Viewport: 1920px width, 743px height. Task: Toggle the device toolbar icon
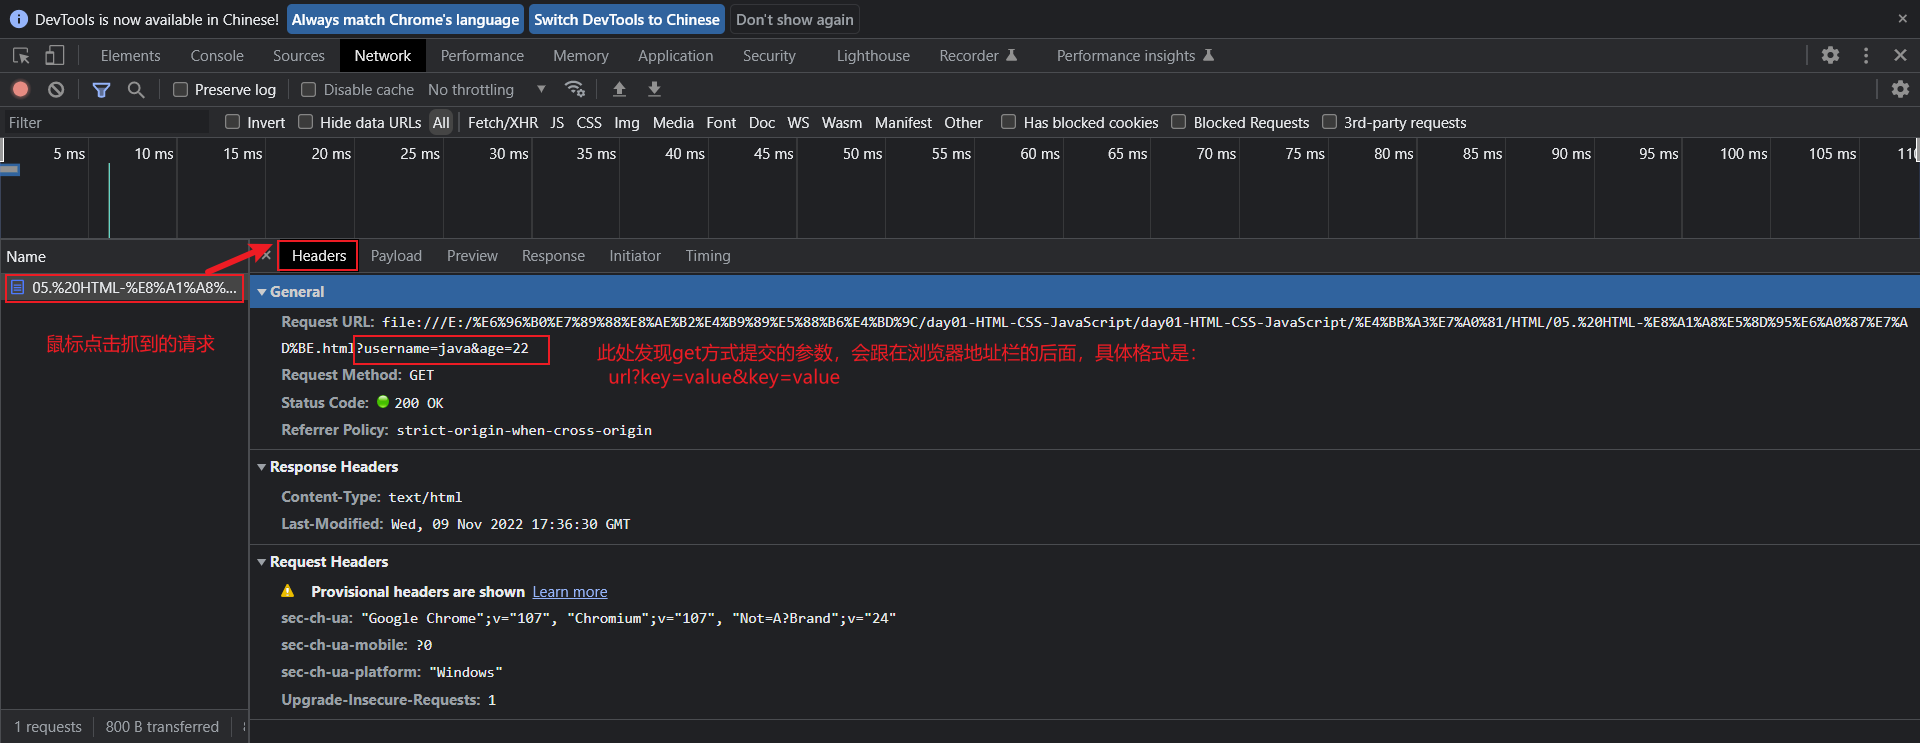pyautogui.click(x=54, y=56)
